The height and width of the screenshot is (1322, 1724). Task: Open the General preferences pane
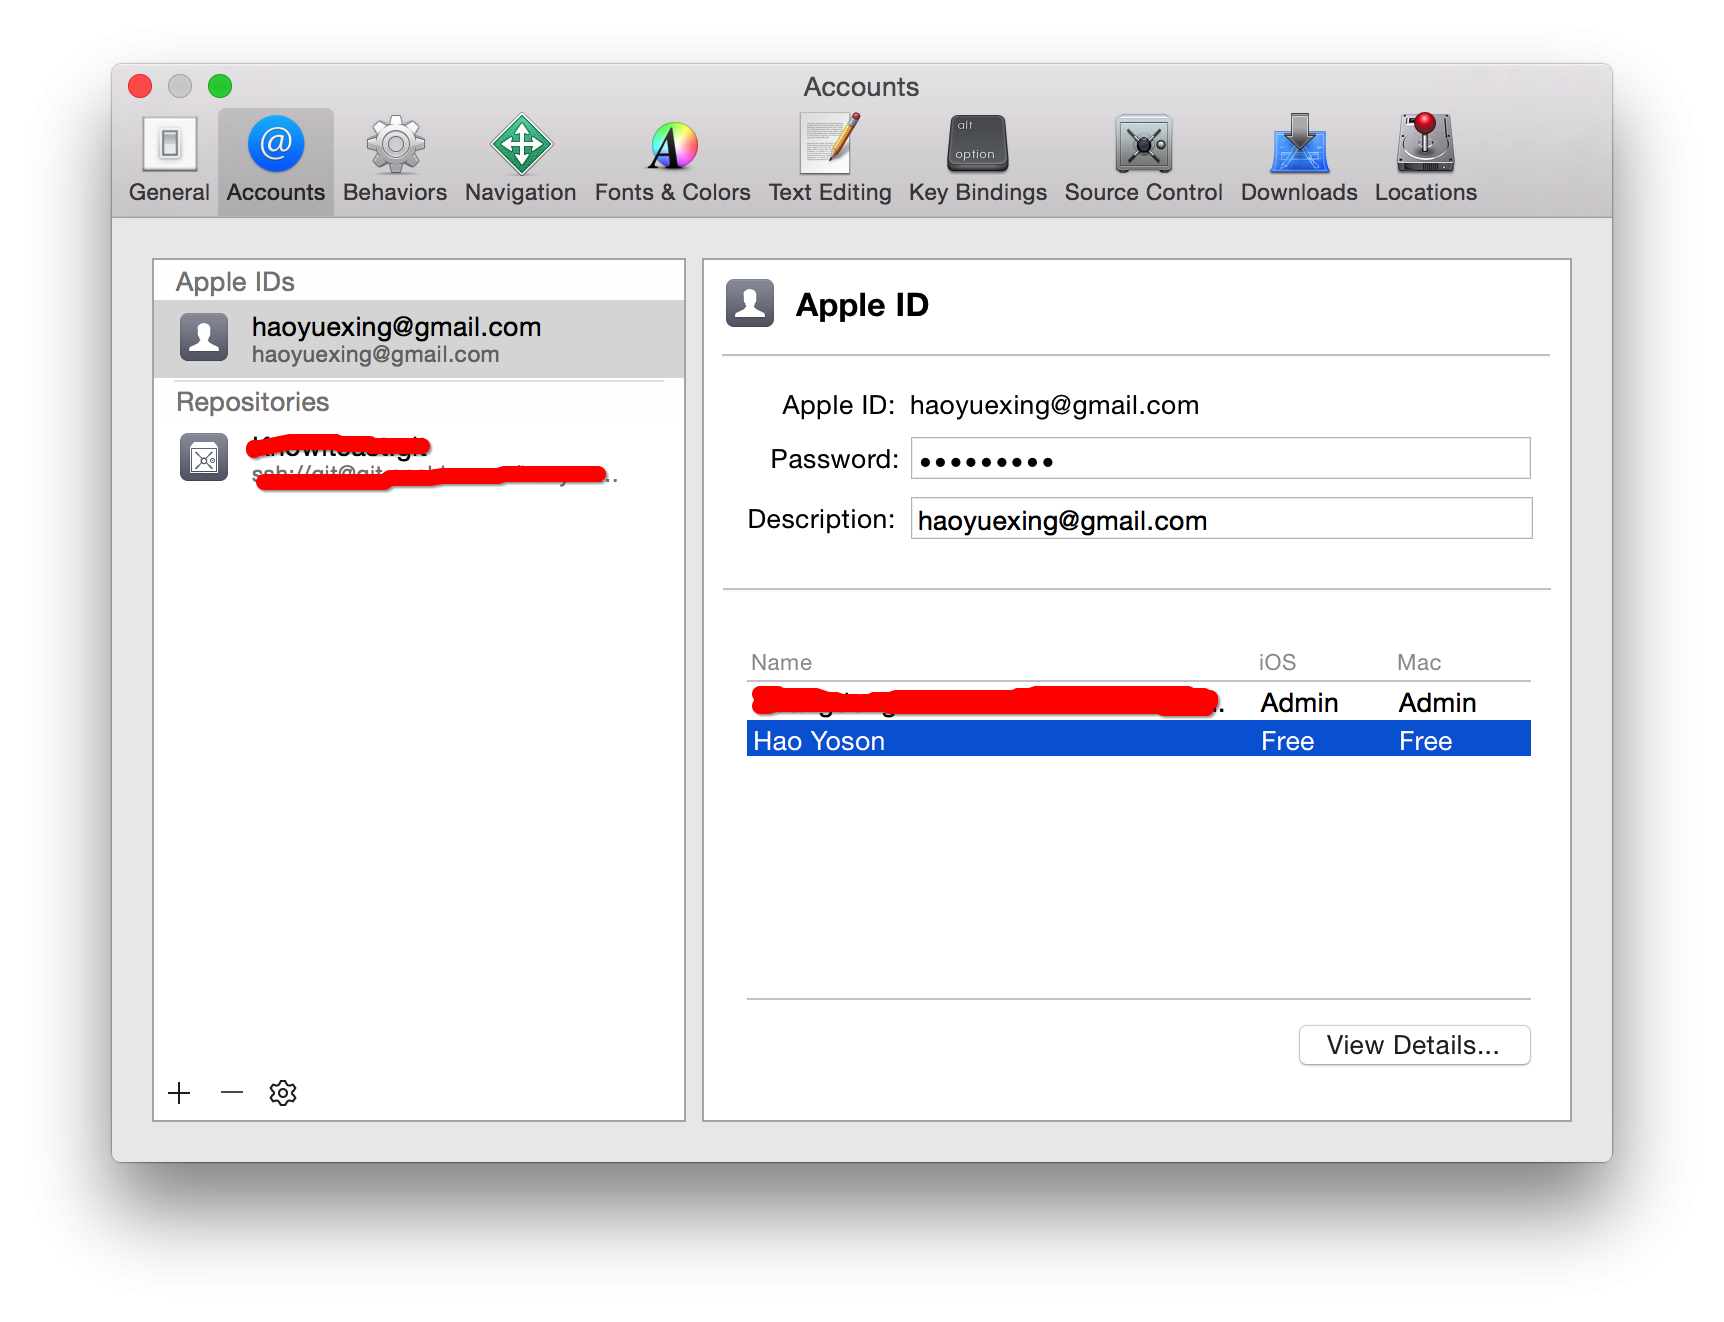coord(169,160)
